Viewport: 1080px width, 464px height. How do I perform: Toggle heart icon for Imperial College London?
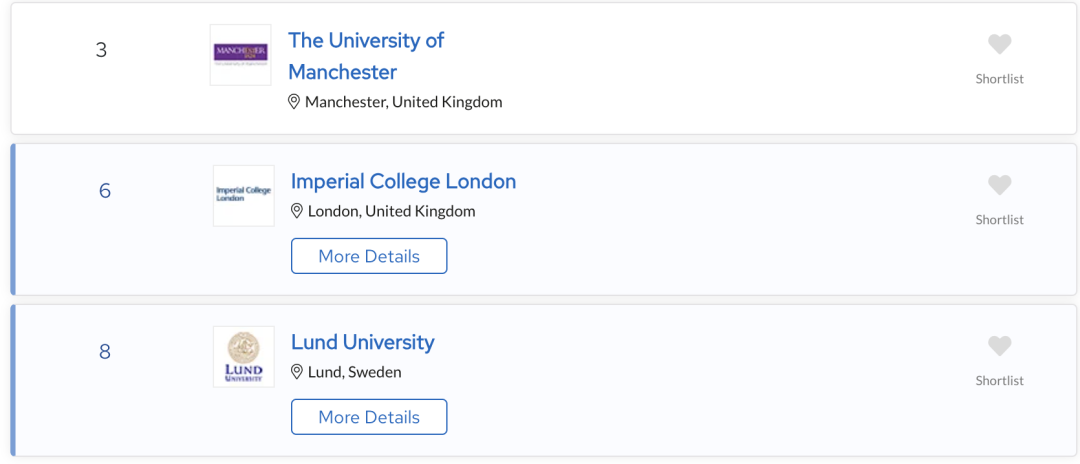pos(999,185)
